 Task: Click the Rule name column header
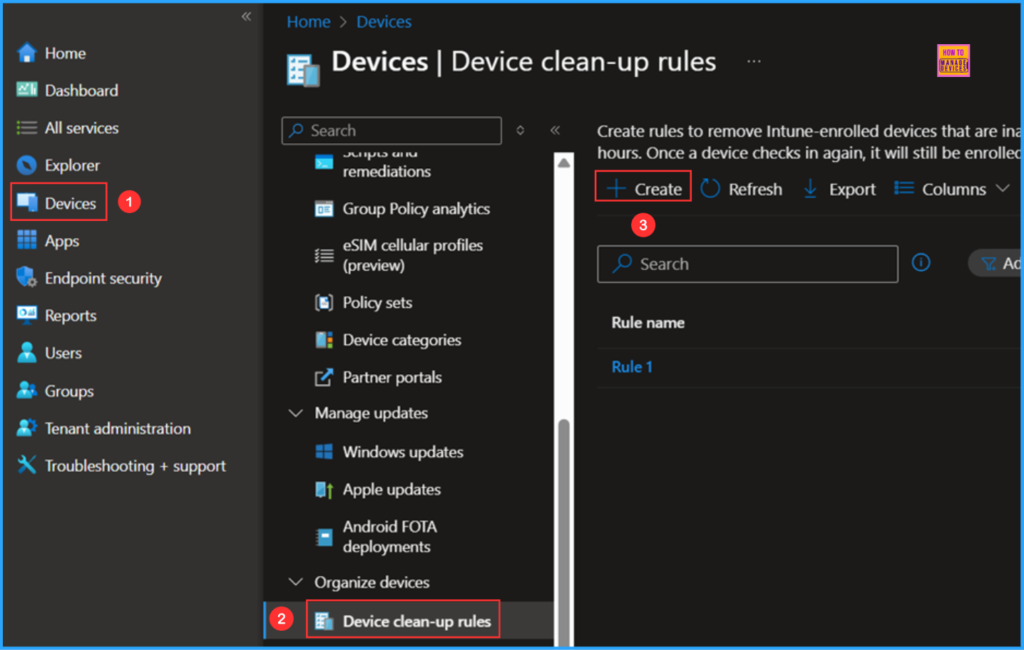pos(648,323)
